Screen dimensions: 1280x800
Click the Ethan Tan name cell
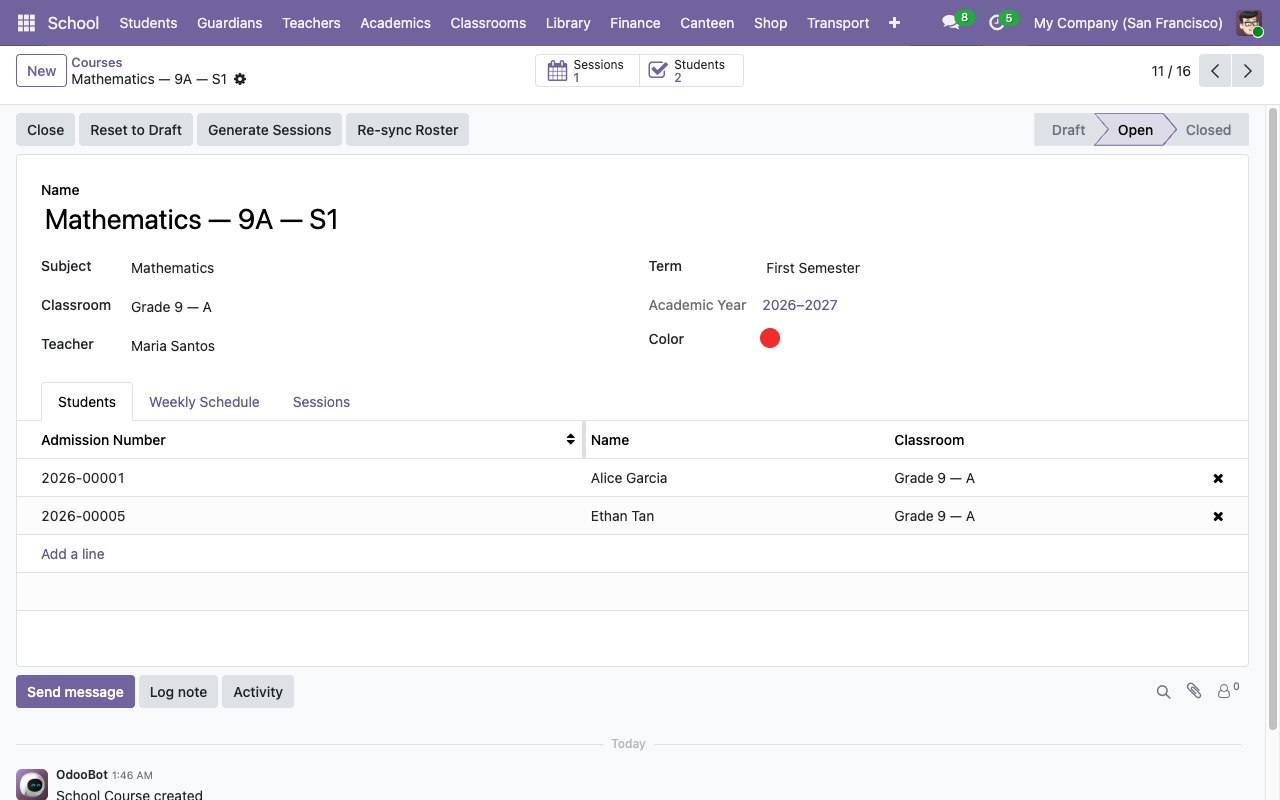click(x=623, y=516)
